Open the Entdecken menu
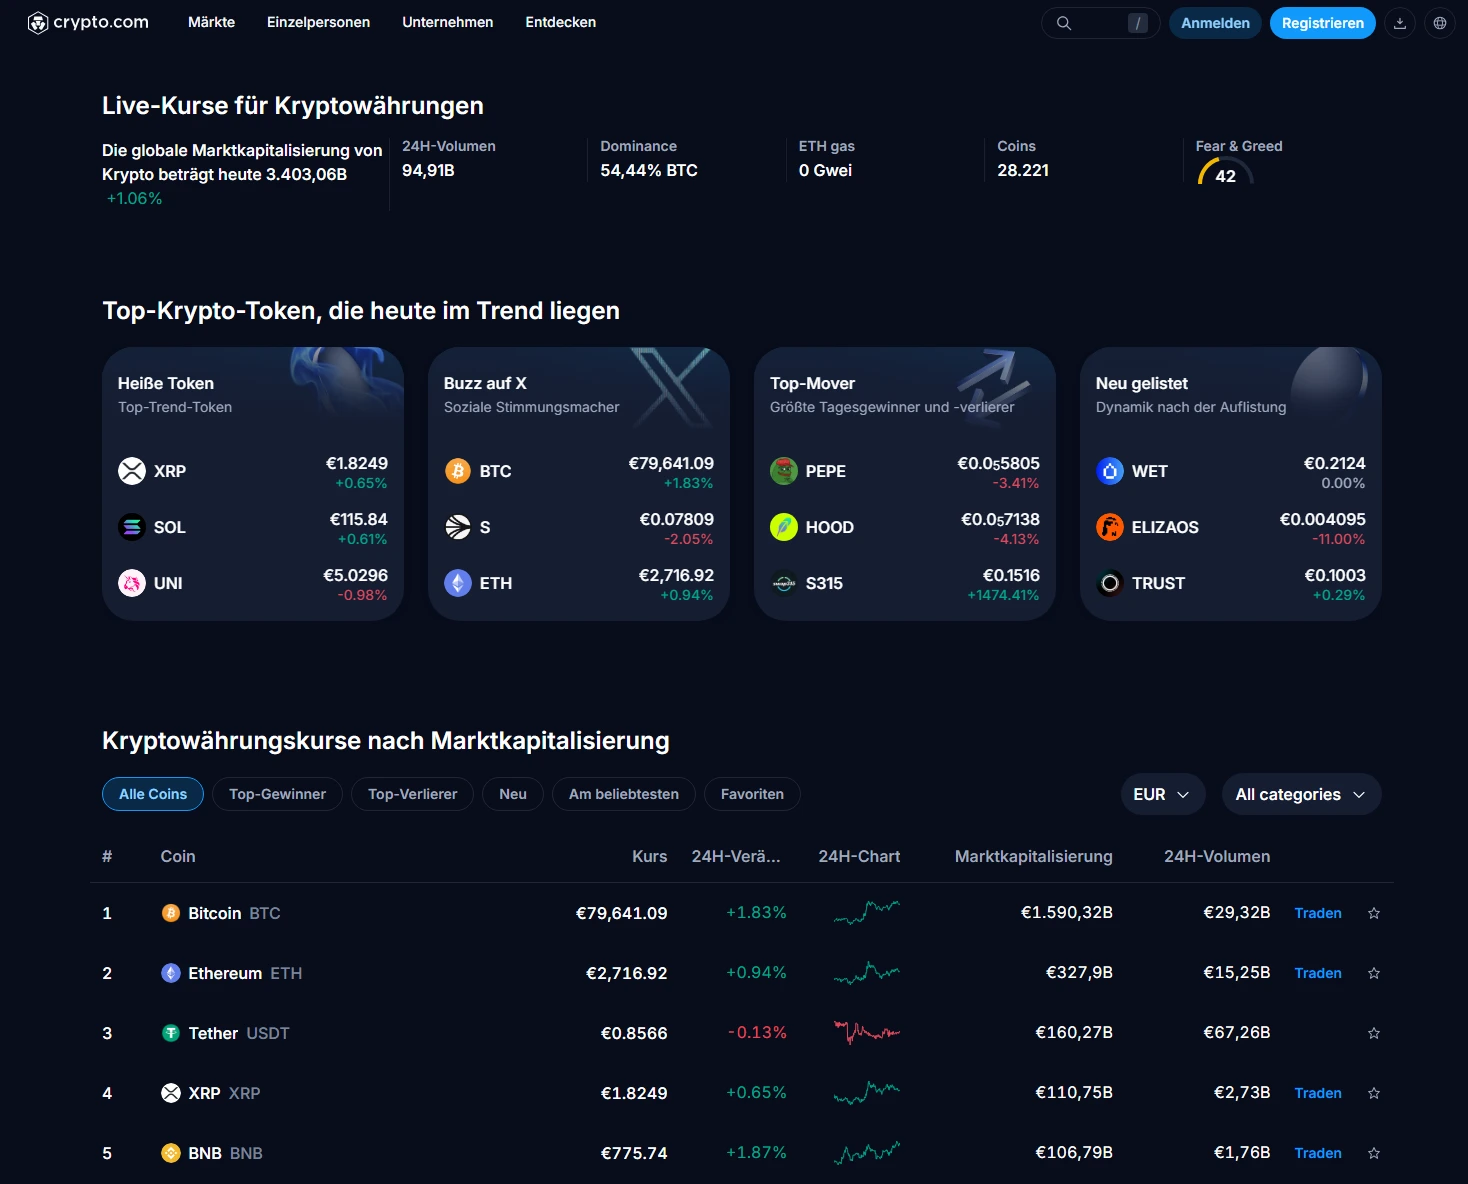This screenshot has width=1468, height=1184. click(561, 22)
